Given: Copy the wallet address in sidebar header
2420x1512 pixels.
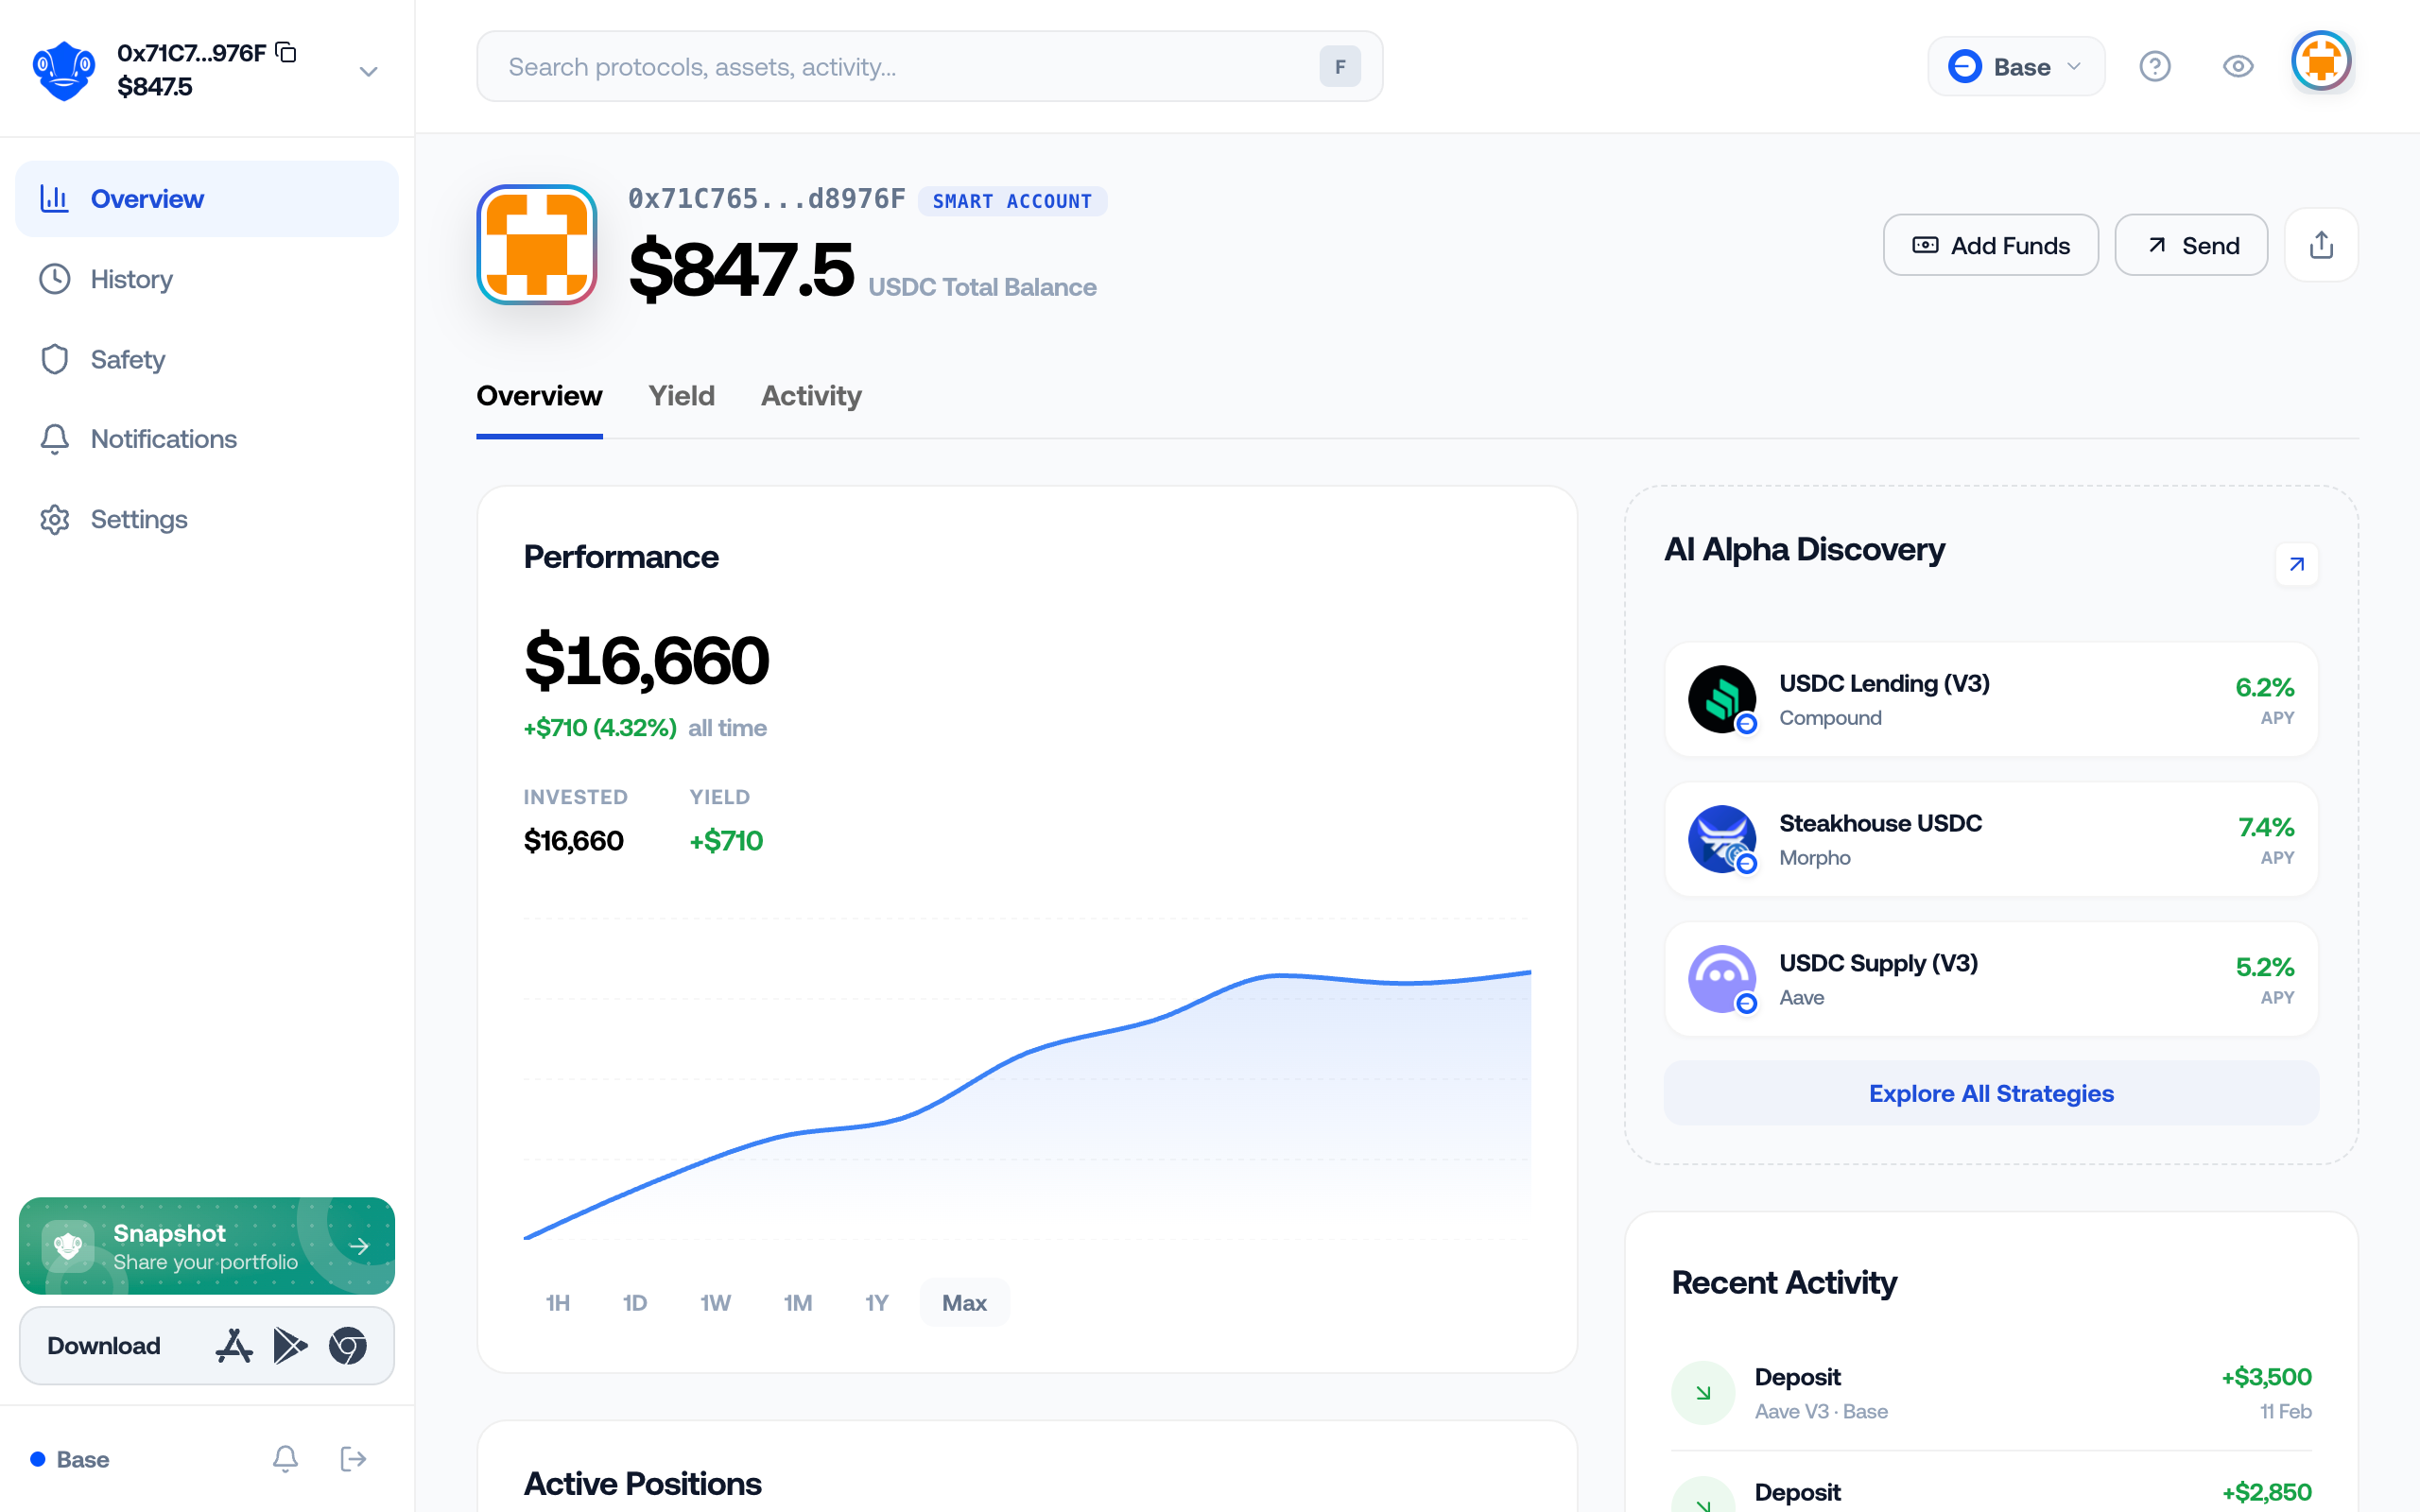Looking at the screenshot, I should point(286,52).
